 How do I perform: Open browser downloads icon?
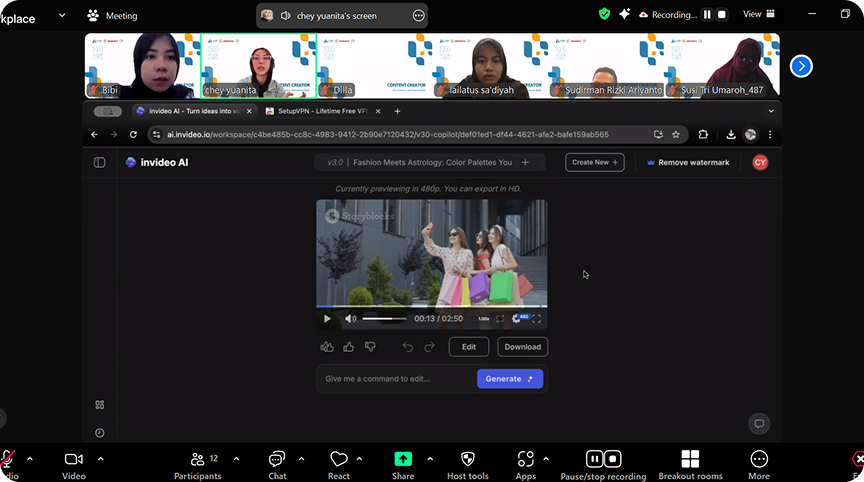click(x=731, y=134)
